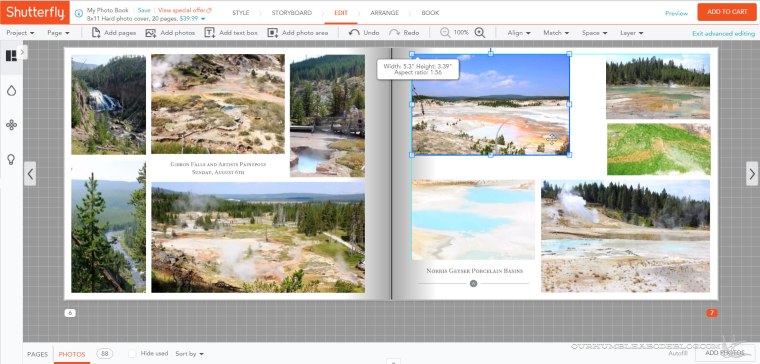
Task: Expand the Project dropdown menu
Action: click(20, 33)
